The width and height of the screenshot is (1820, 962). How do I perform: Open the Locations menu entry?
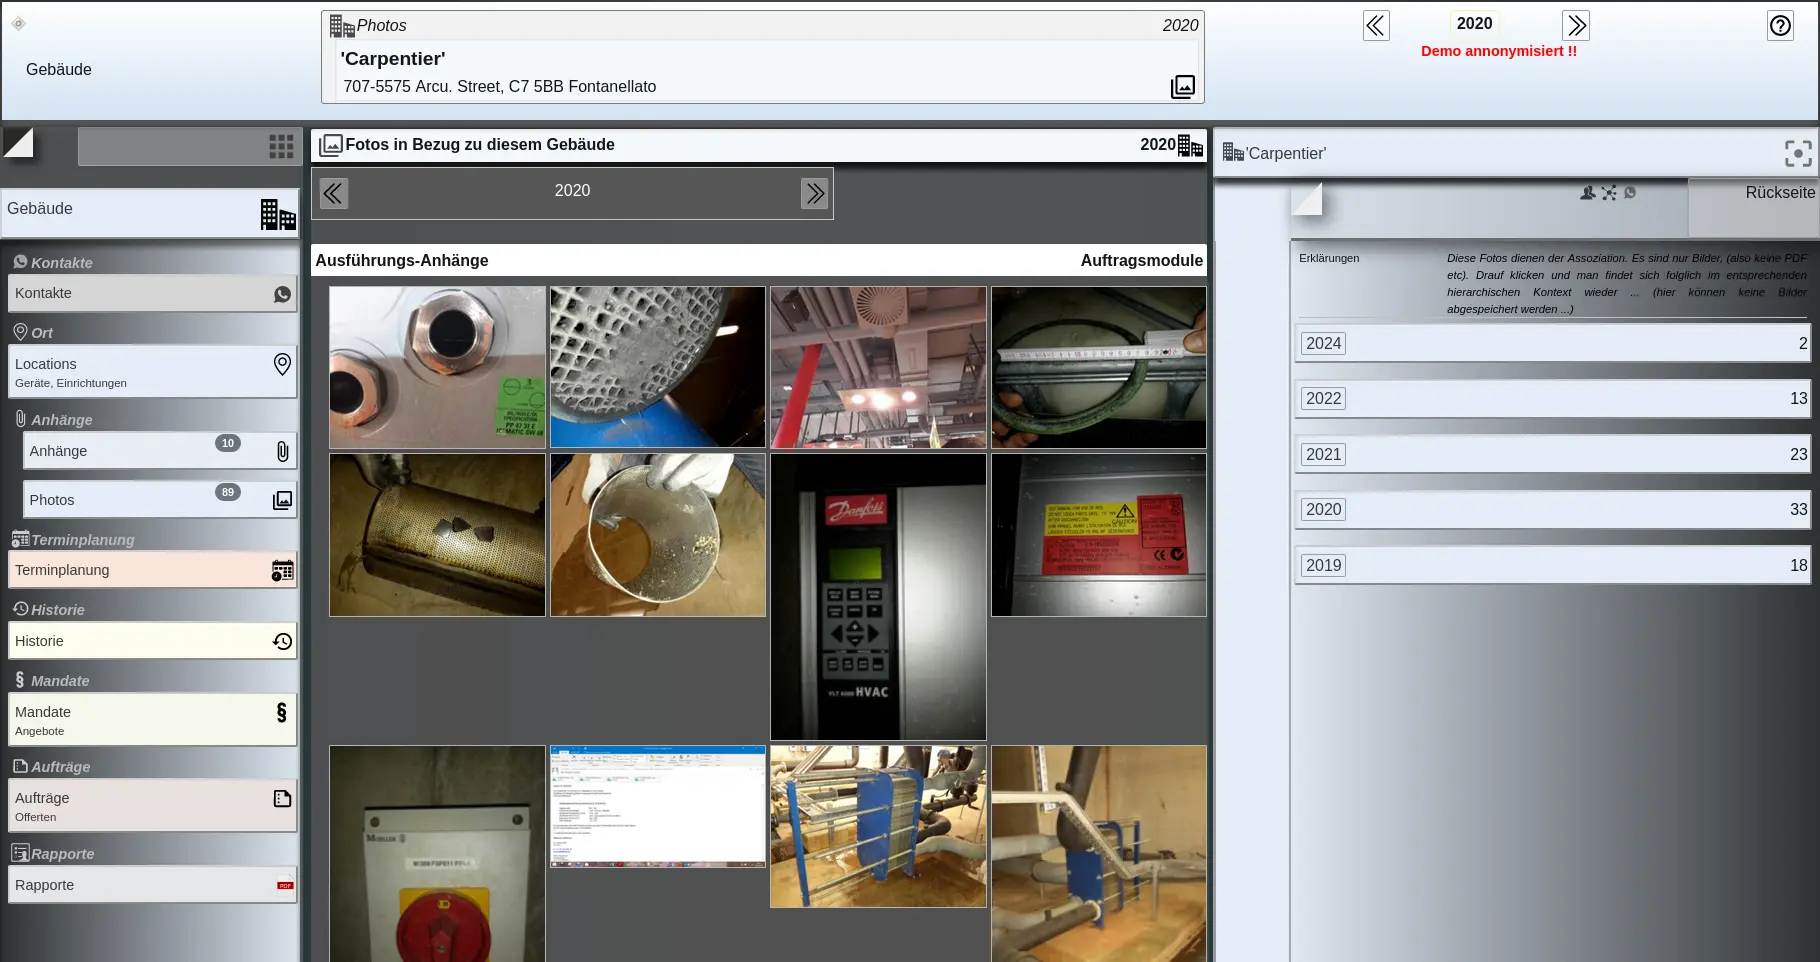coord(152,372)
